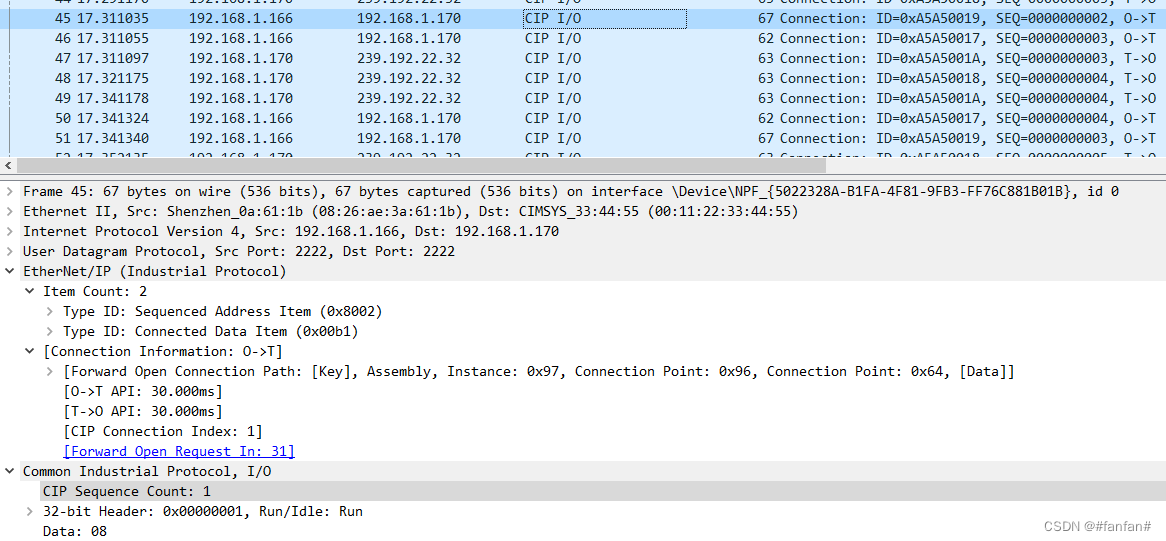Expand Connected Data Item (0x00b1)

pos(49,331)
